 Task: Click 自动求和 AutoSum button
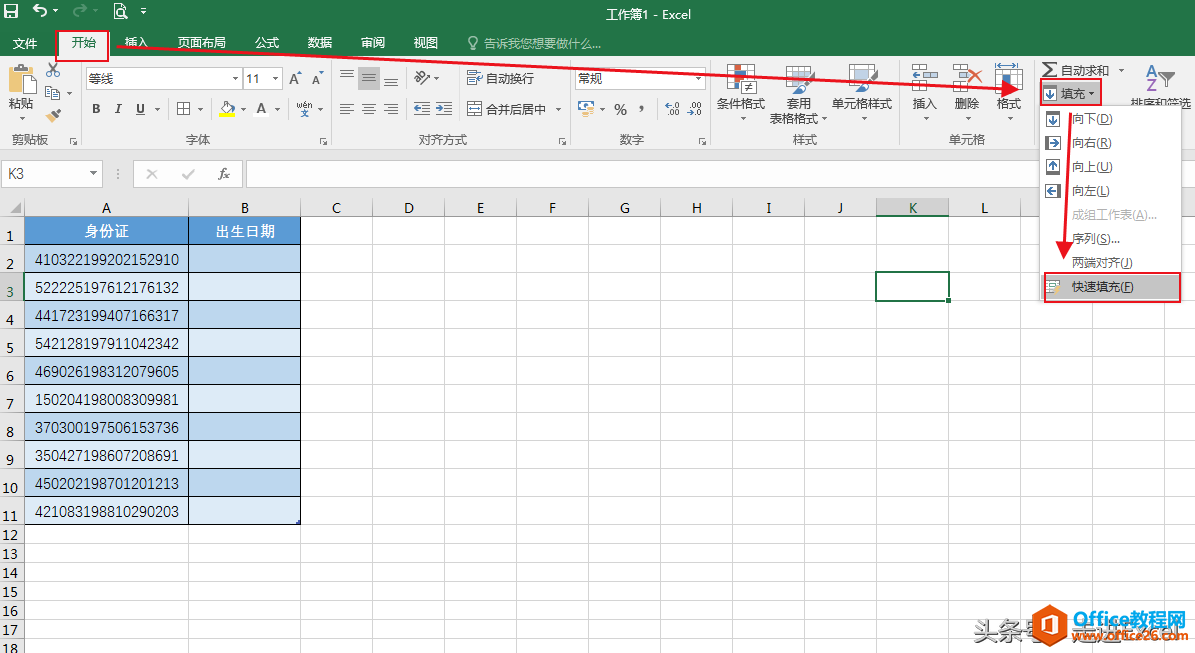[x=1075, y=70]
